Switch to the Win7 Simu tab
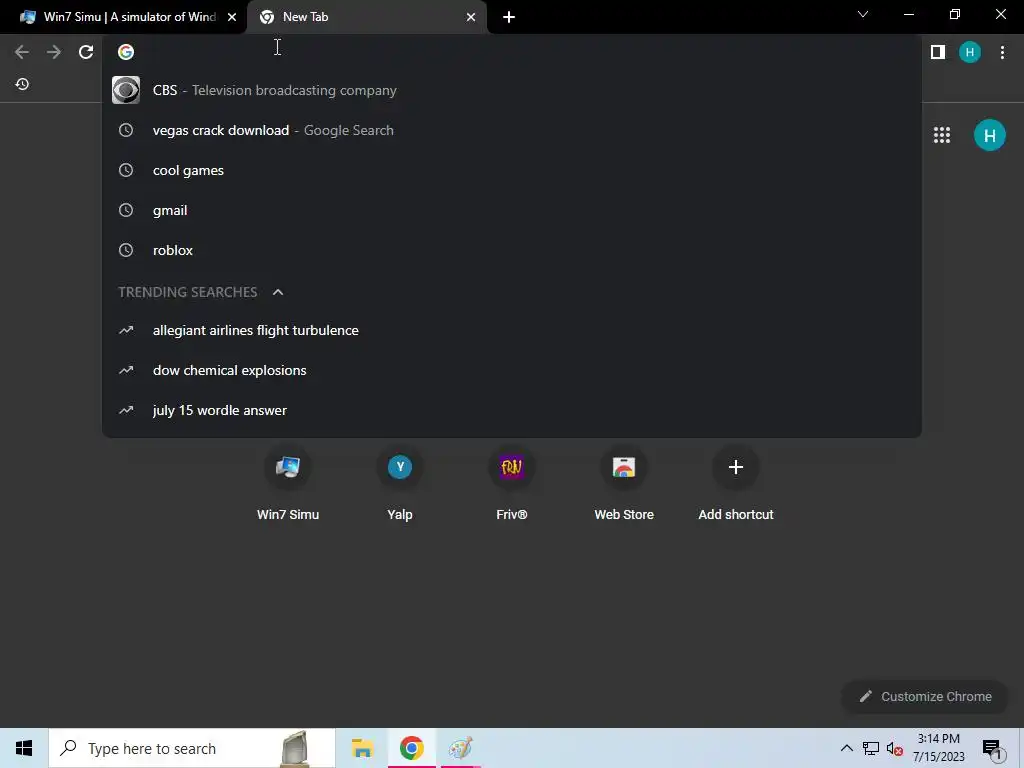This screenshot has width=1024, height=768. 123,17
